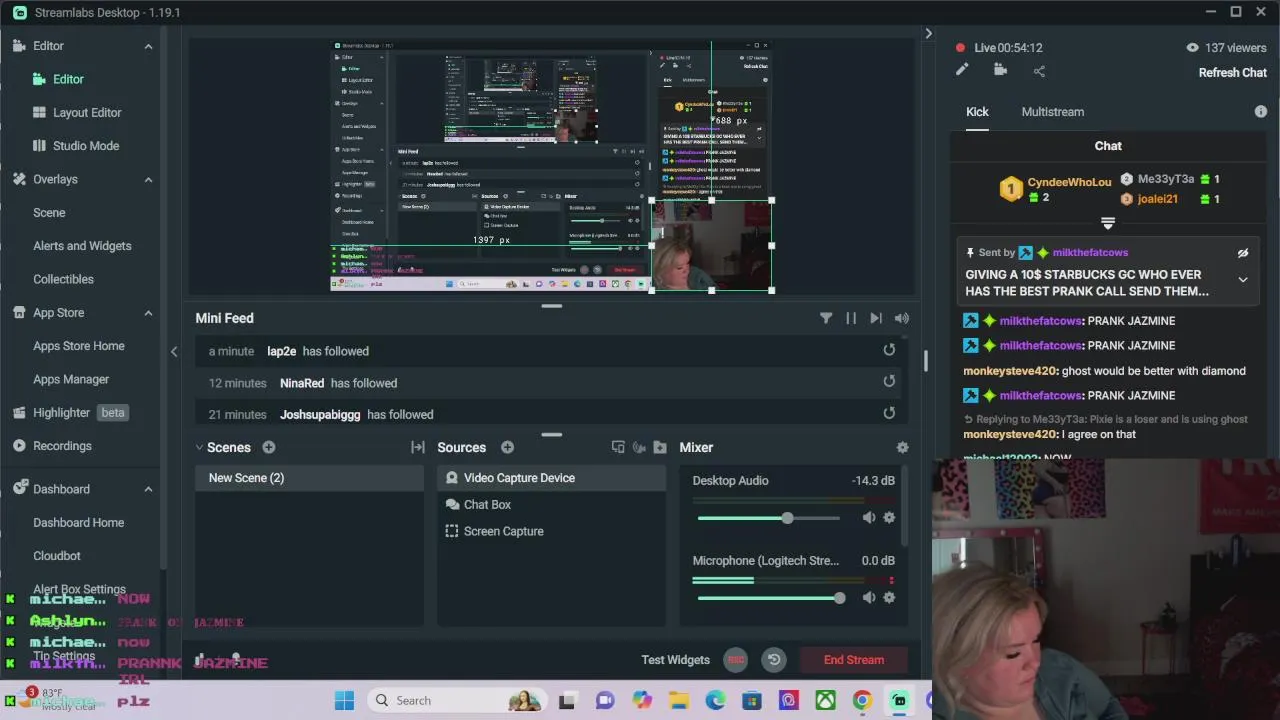This screenshot has width=1280, height=720.
Task: Skip the current alert in Mini Feed
Action: click(x=876, y=318)
